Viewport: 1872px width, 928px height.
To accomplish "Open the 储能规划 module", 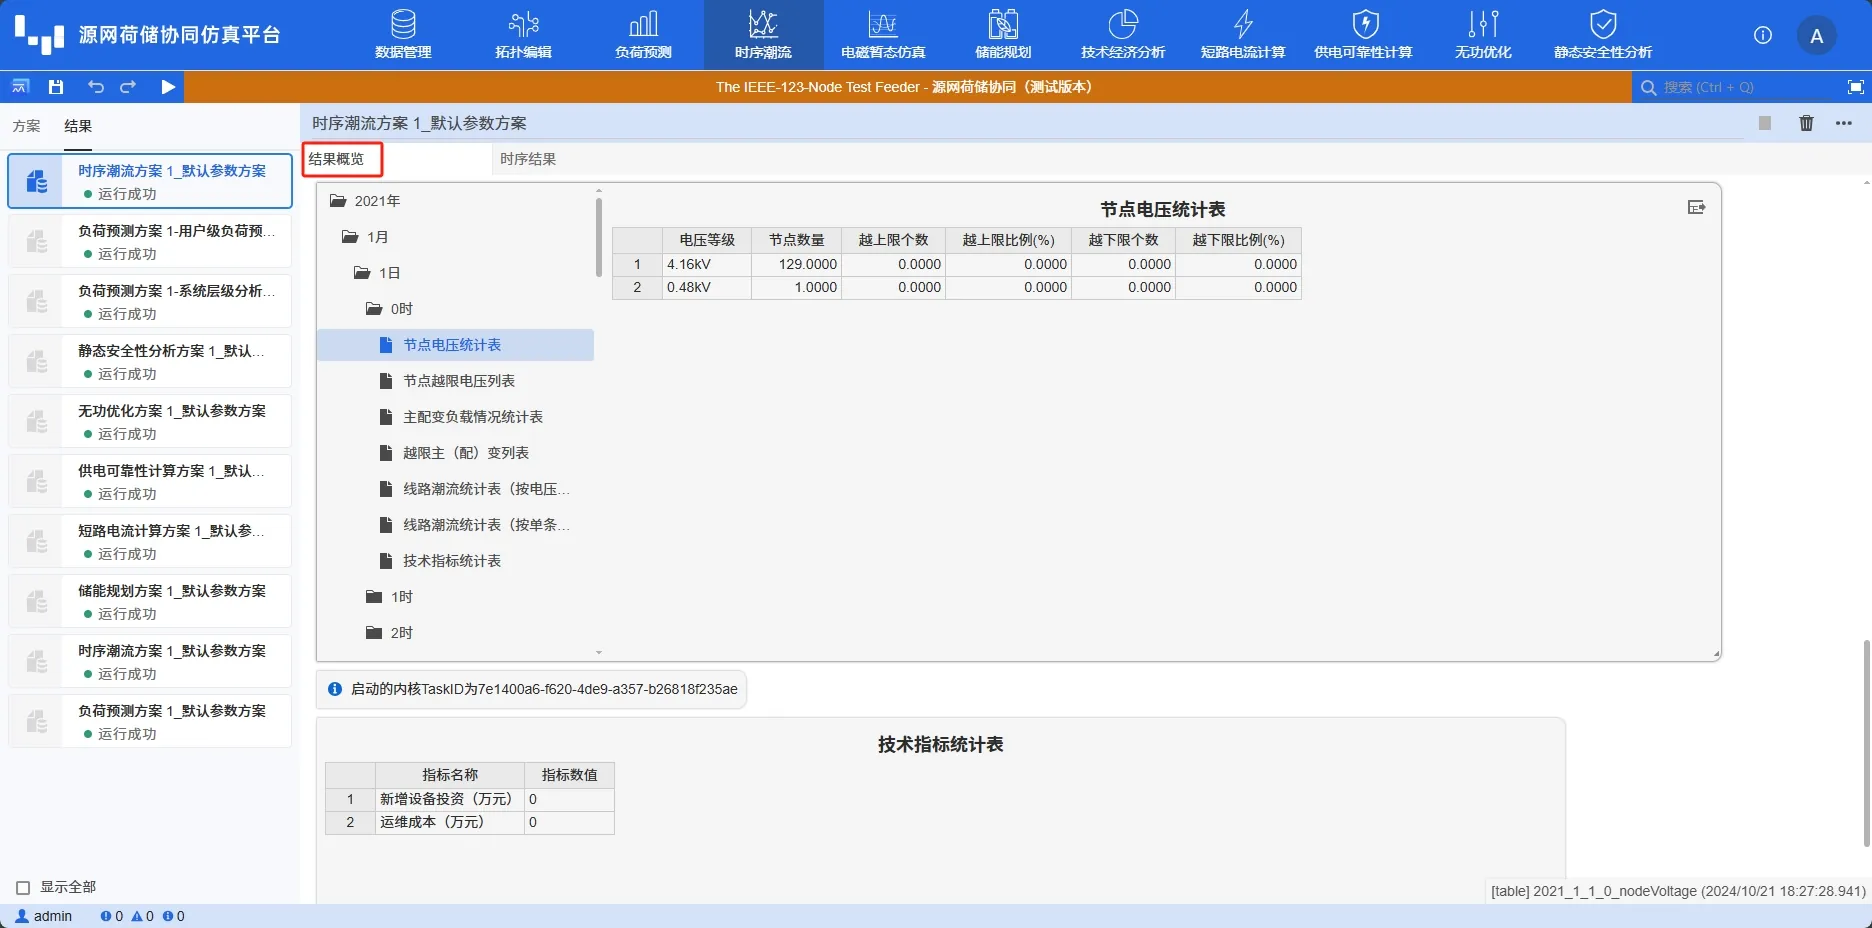I will coord(1003,34).
